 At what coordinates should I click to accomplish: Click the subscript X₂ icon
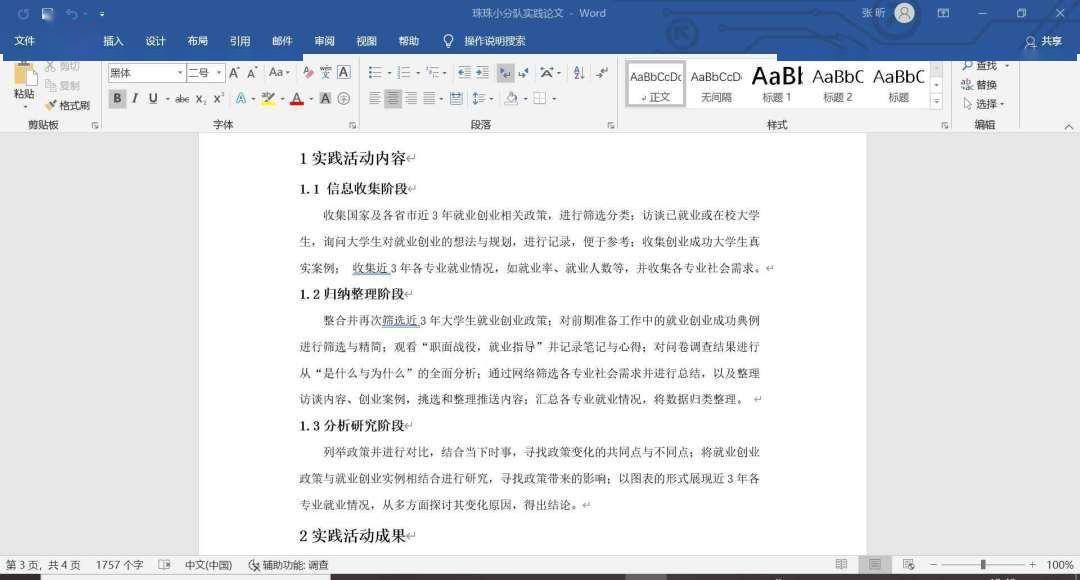pos(200,99)
